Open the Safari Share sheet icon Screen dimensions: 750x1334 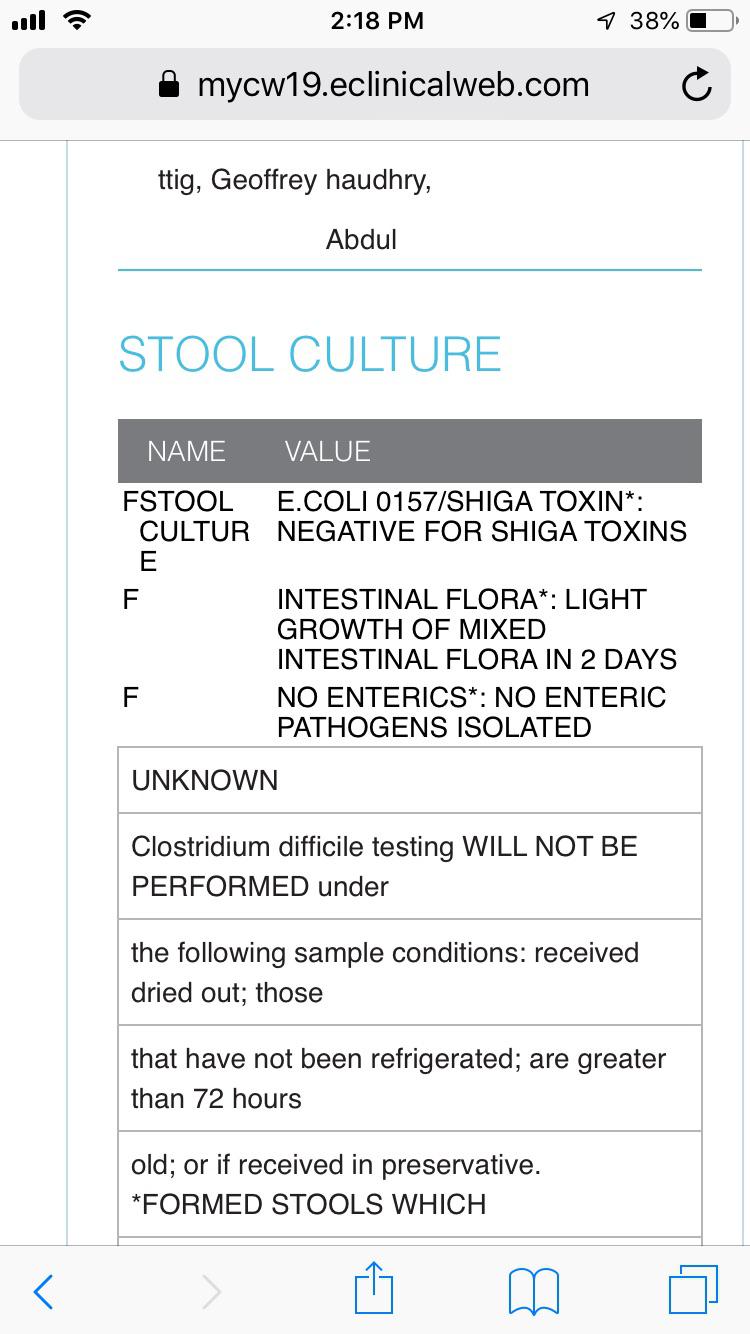click(x=373, y=1289)
